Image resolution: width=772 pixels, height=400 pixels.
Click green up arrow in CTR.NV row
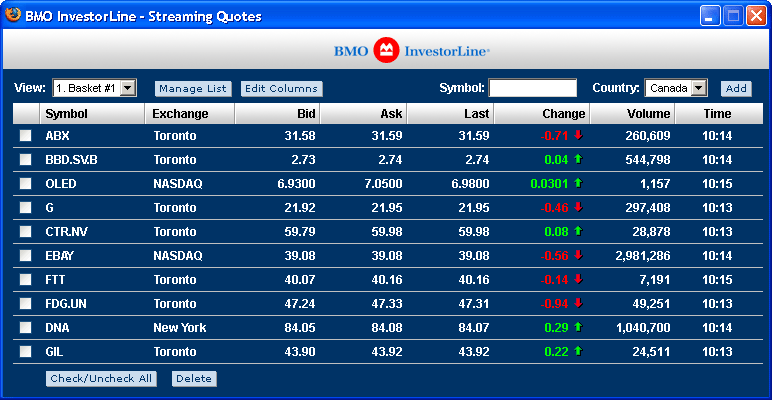pyautogui.click(x=579, y=232)
